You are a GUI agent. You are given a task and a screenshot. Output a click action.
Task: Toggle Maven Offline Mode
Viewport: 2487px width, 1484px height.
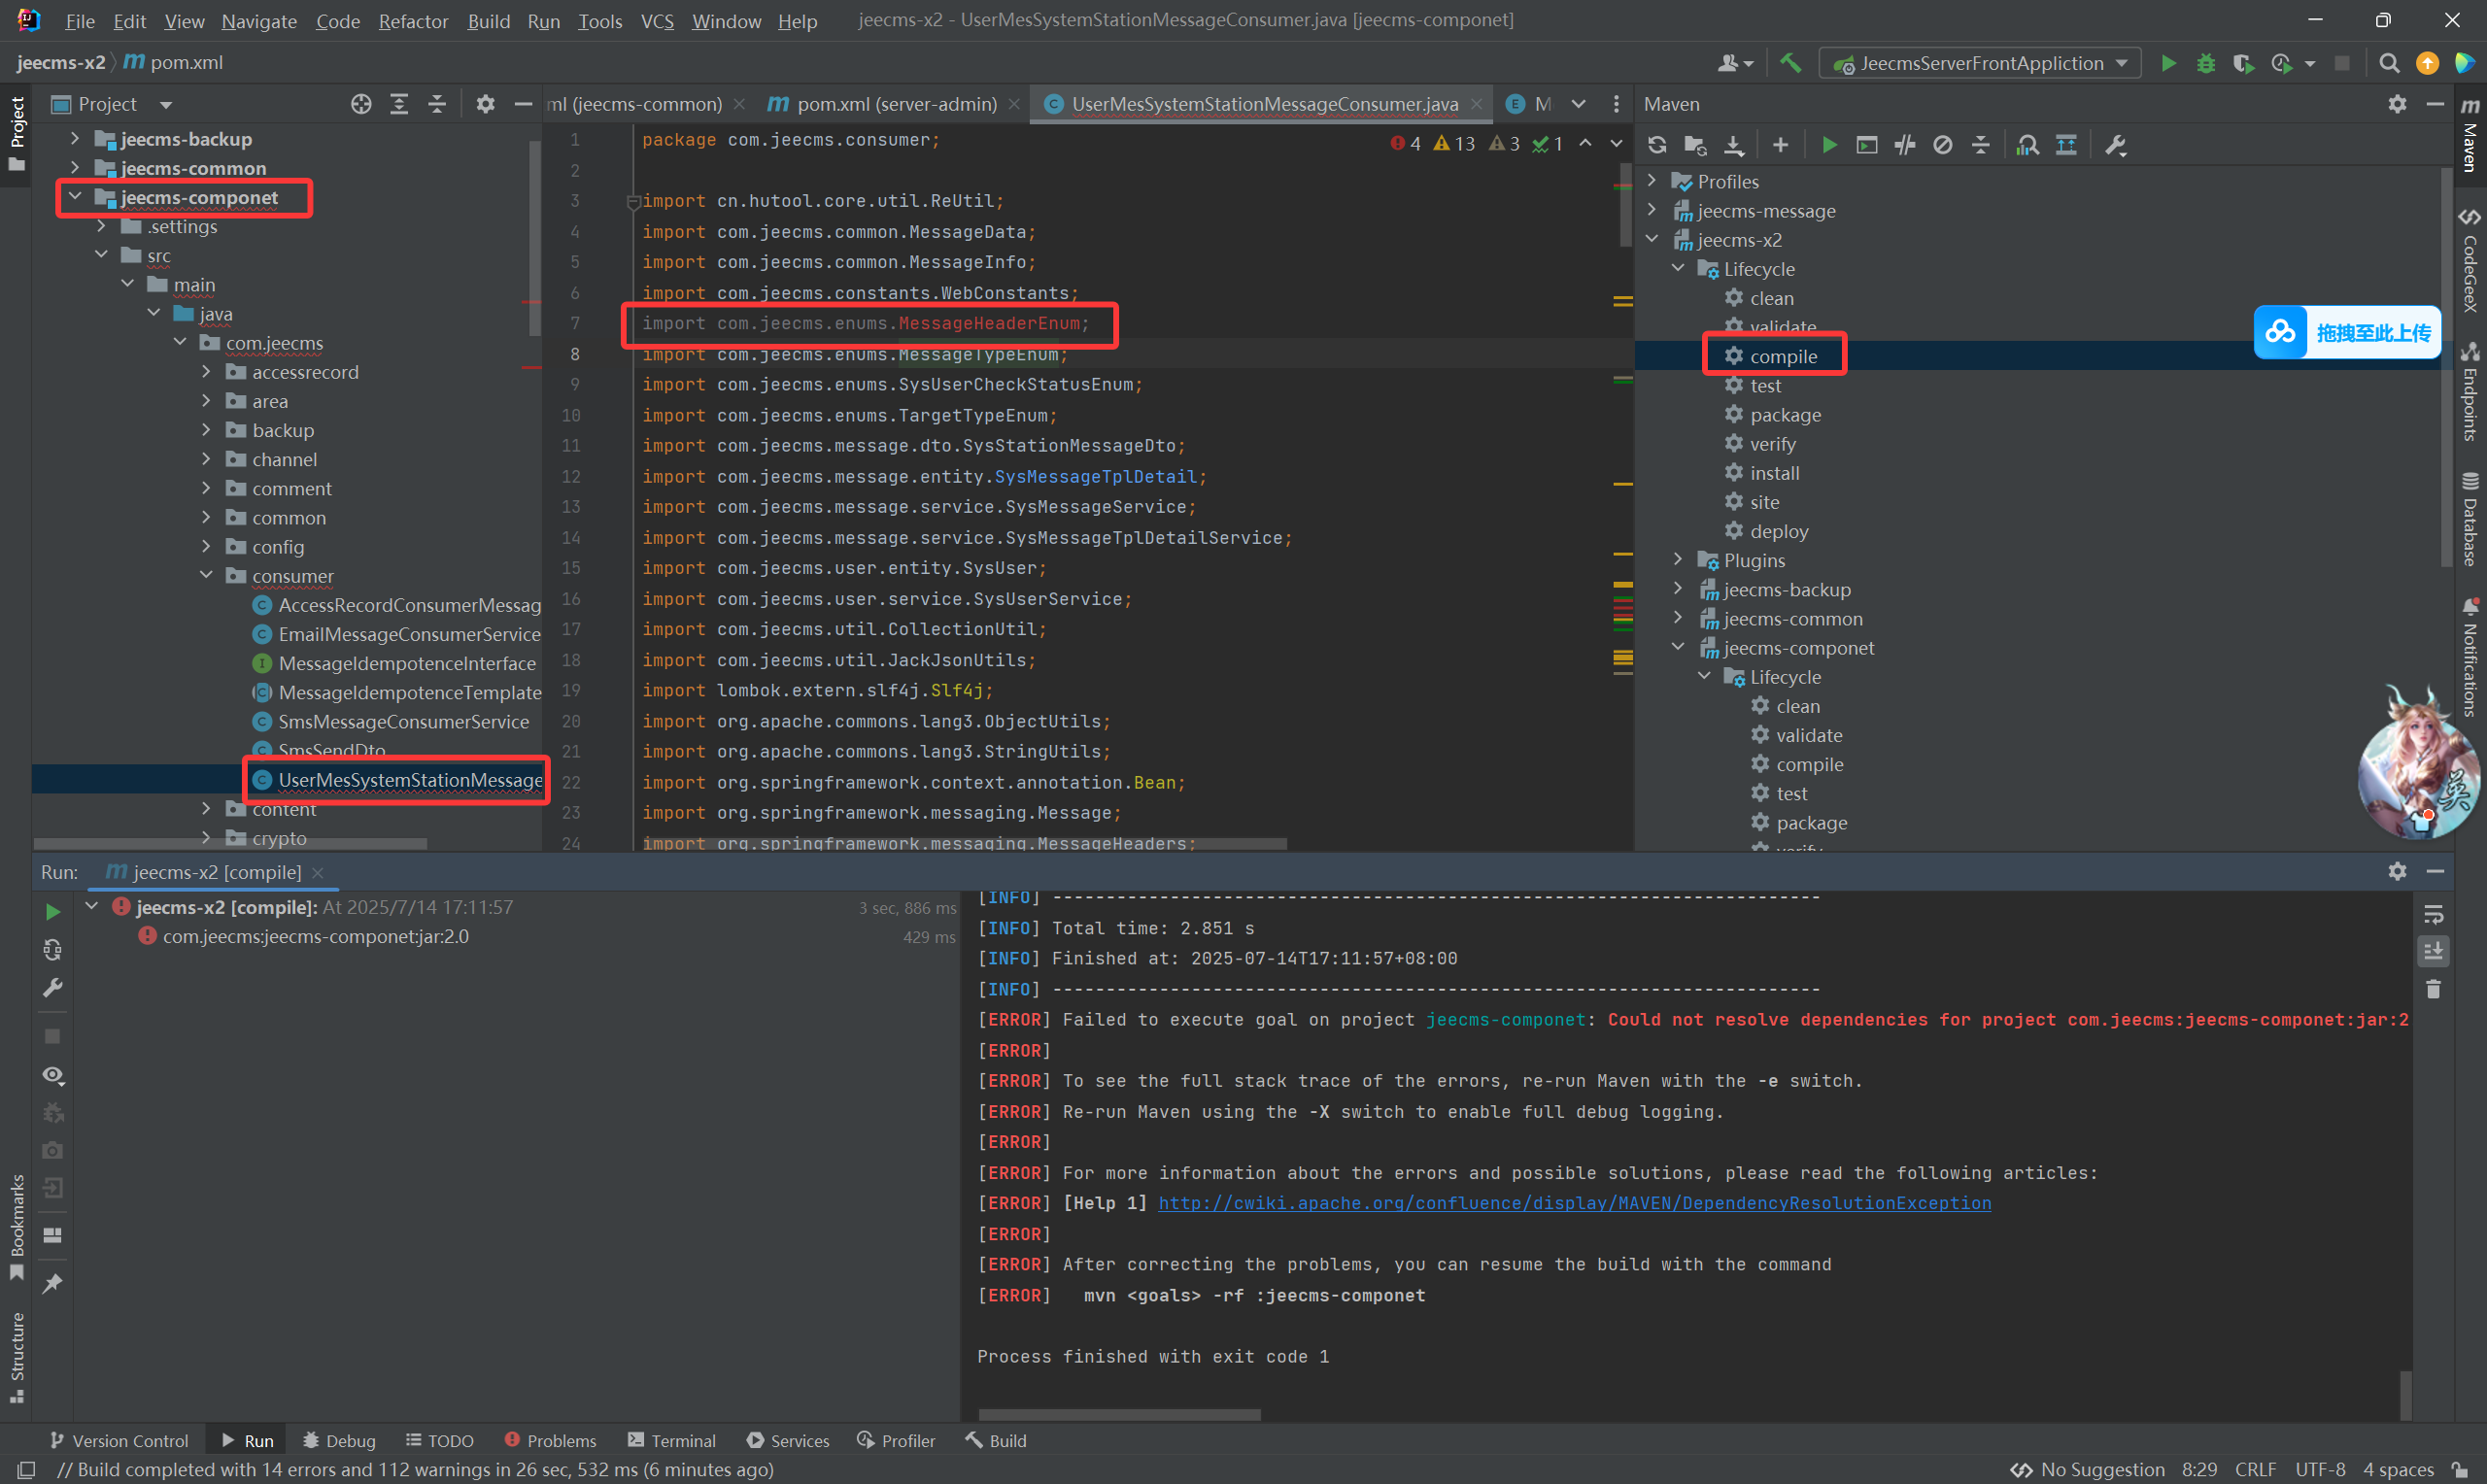point(1904,145)
